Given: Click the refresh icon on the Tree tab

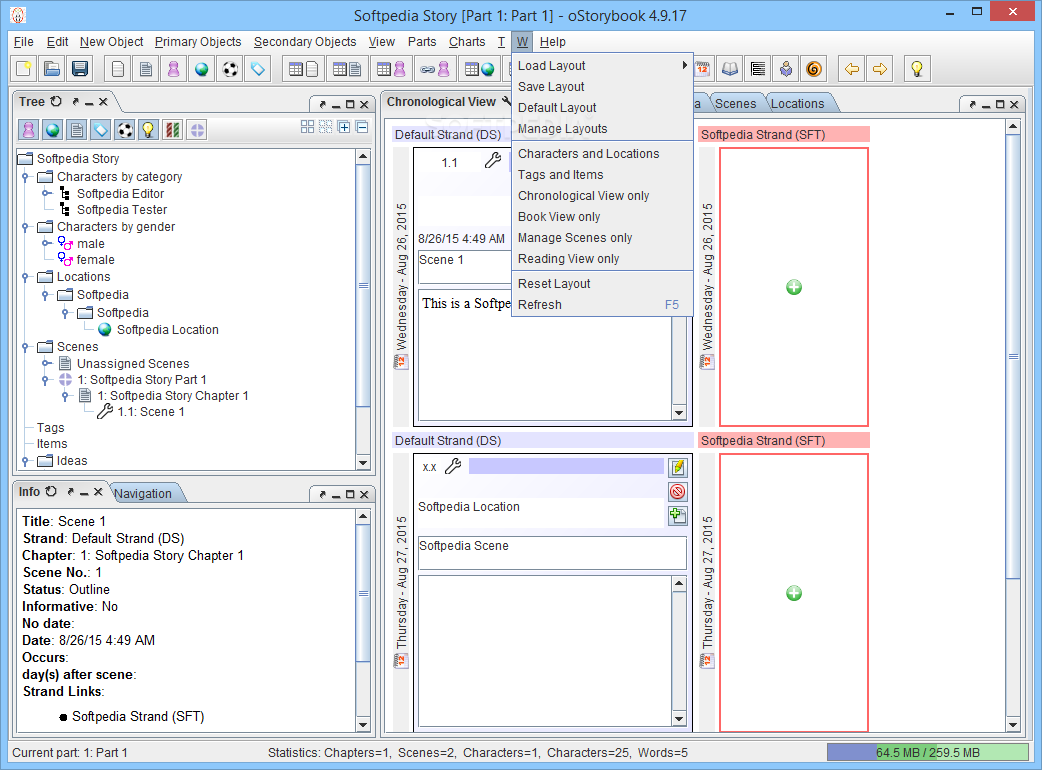Looking at the screenshot, I should pyautogui.click(x=56, y=102).
